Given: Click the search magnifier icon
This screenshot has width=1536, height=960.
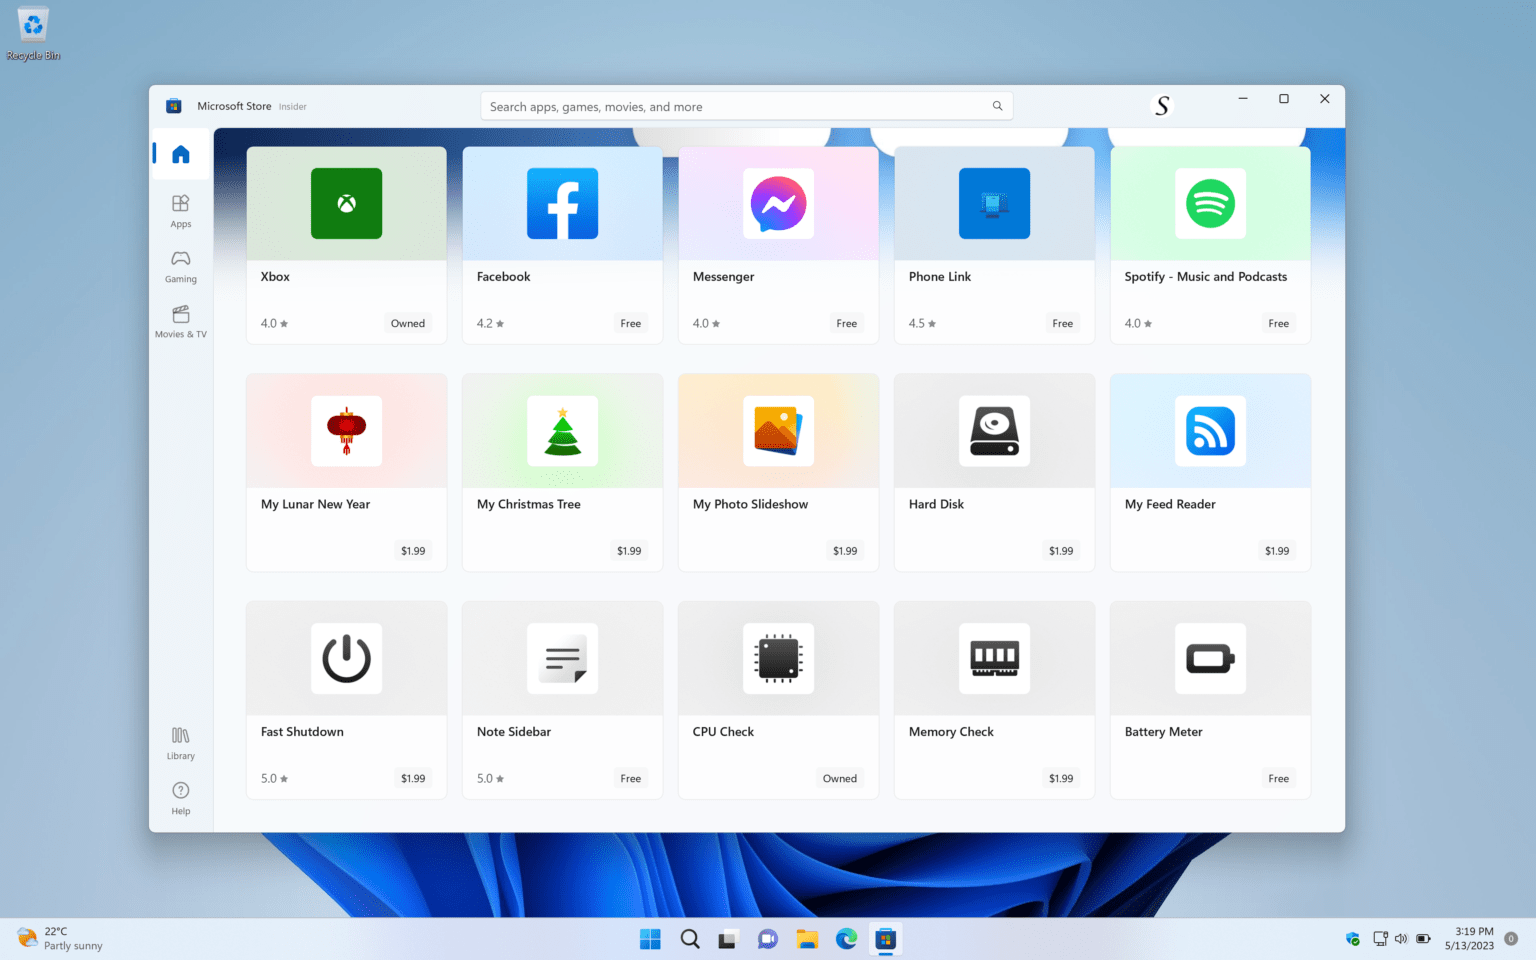Looking at the screenshot, I should tap(997, 105).
